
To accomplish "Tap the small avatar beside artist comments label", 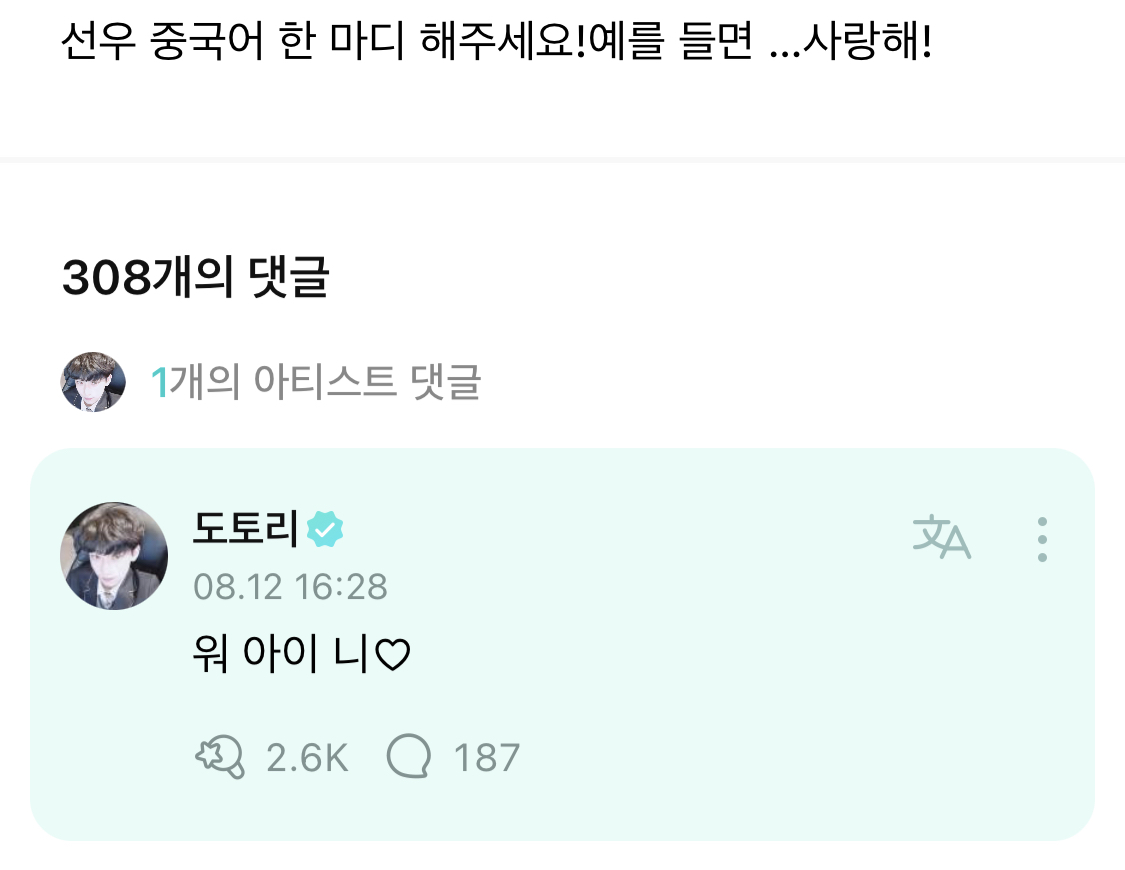I will [x=93, y=381].
